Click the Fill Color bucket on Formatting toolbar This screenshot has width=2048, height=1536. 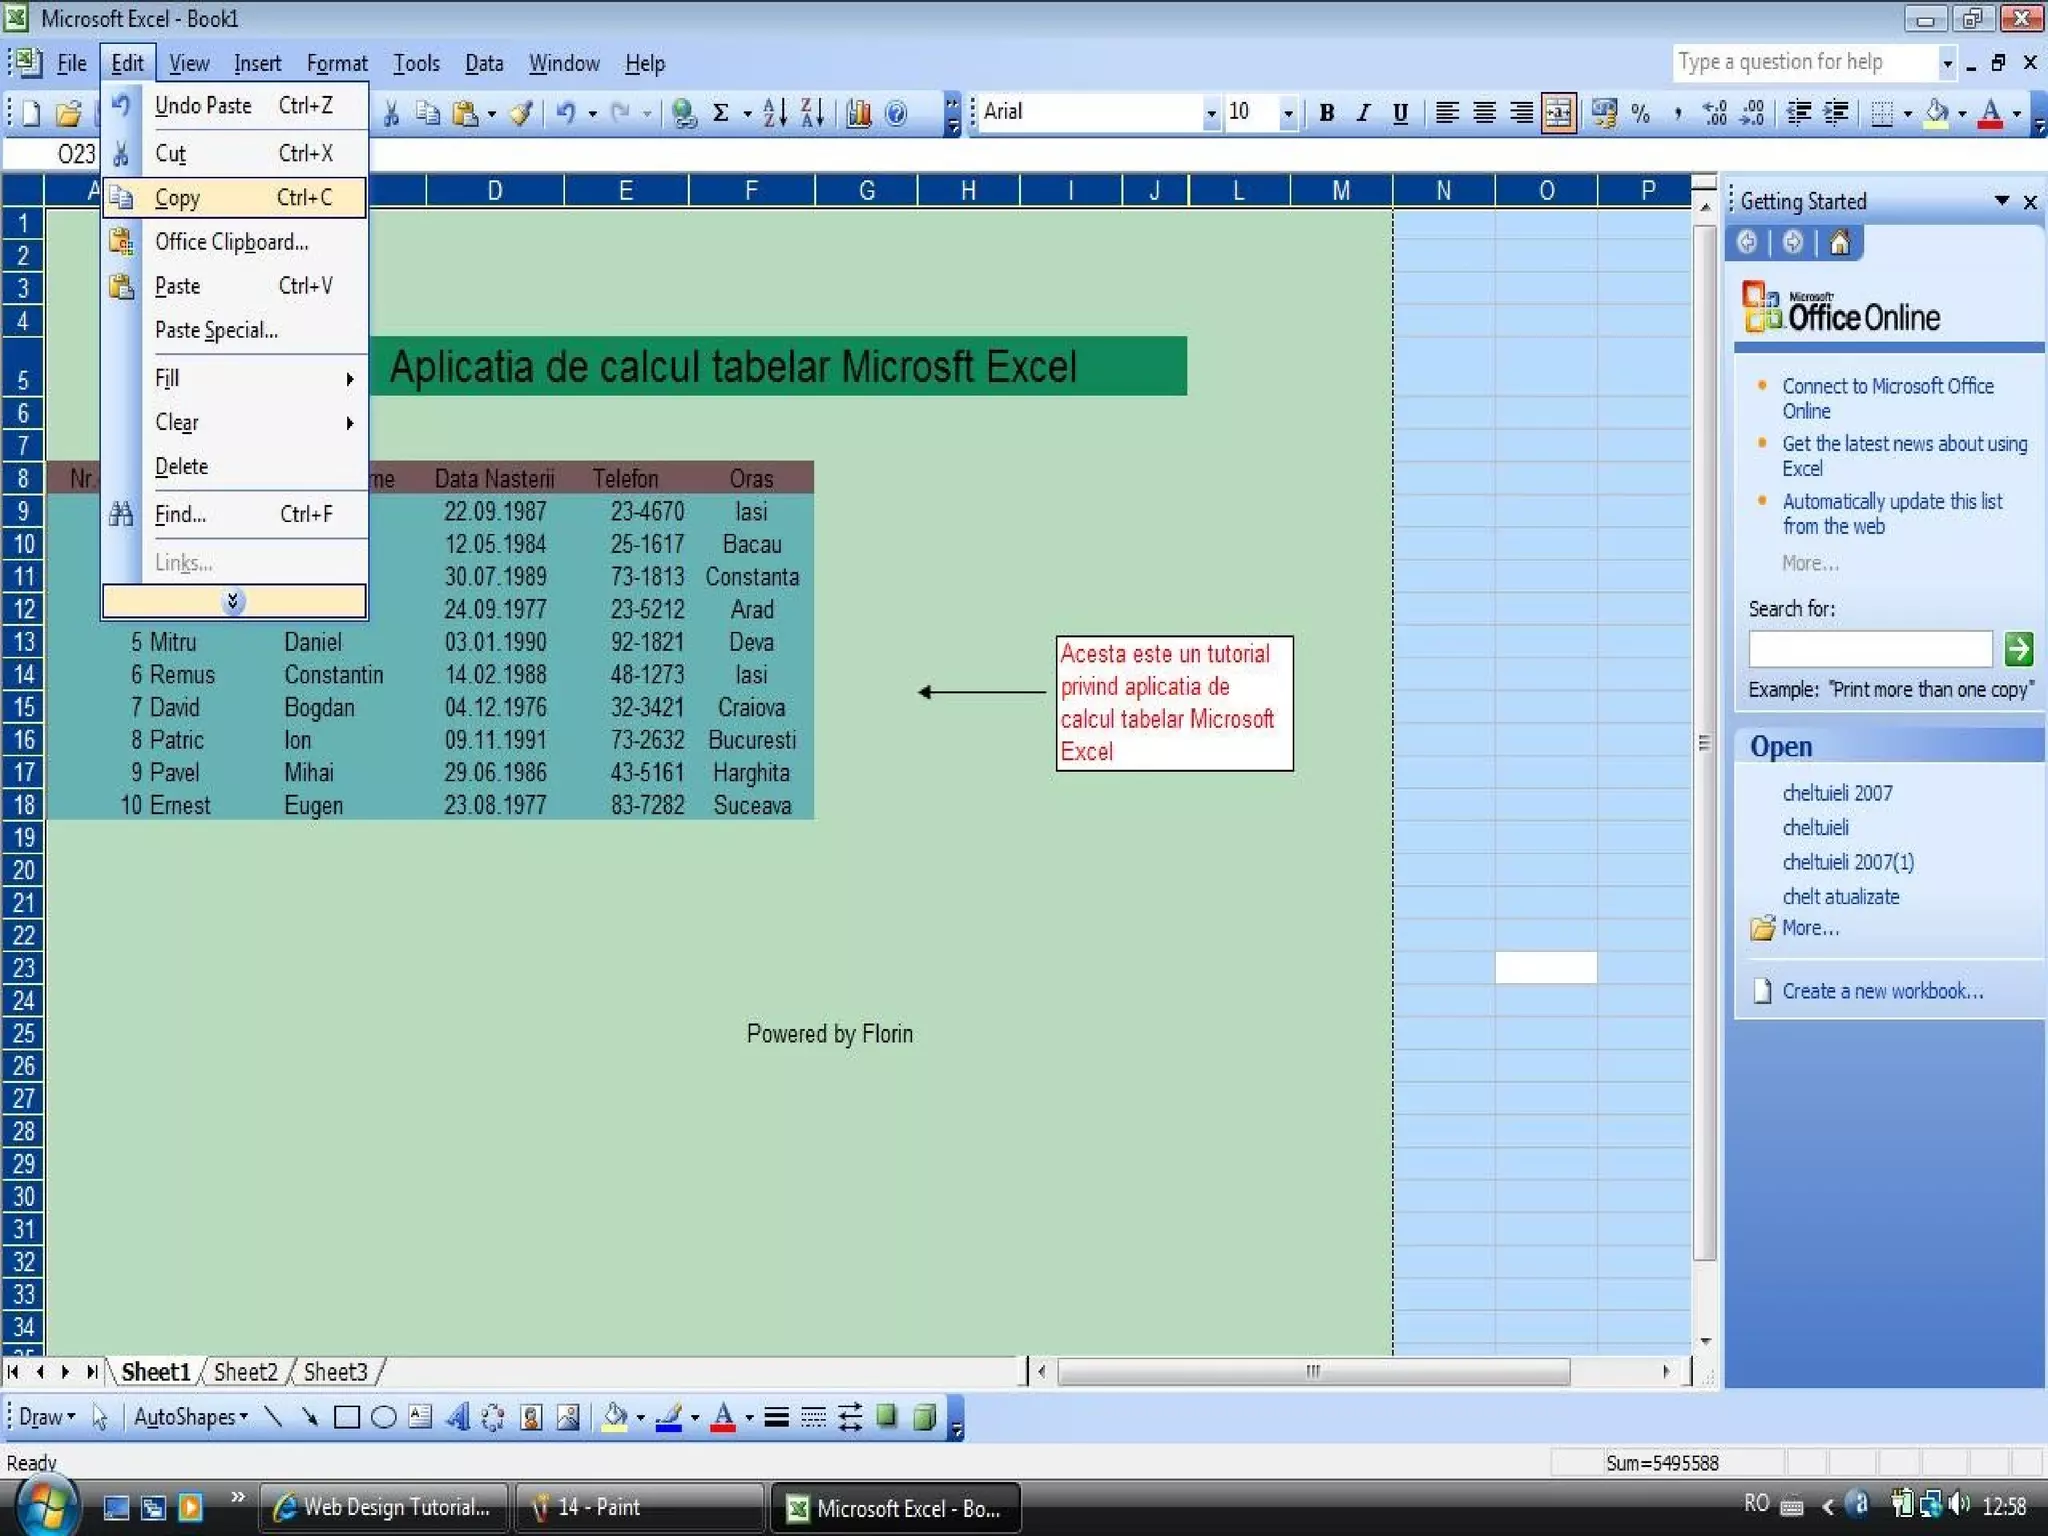click(x=1936, y=112)
